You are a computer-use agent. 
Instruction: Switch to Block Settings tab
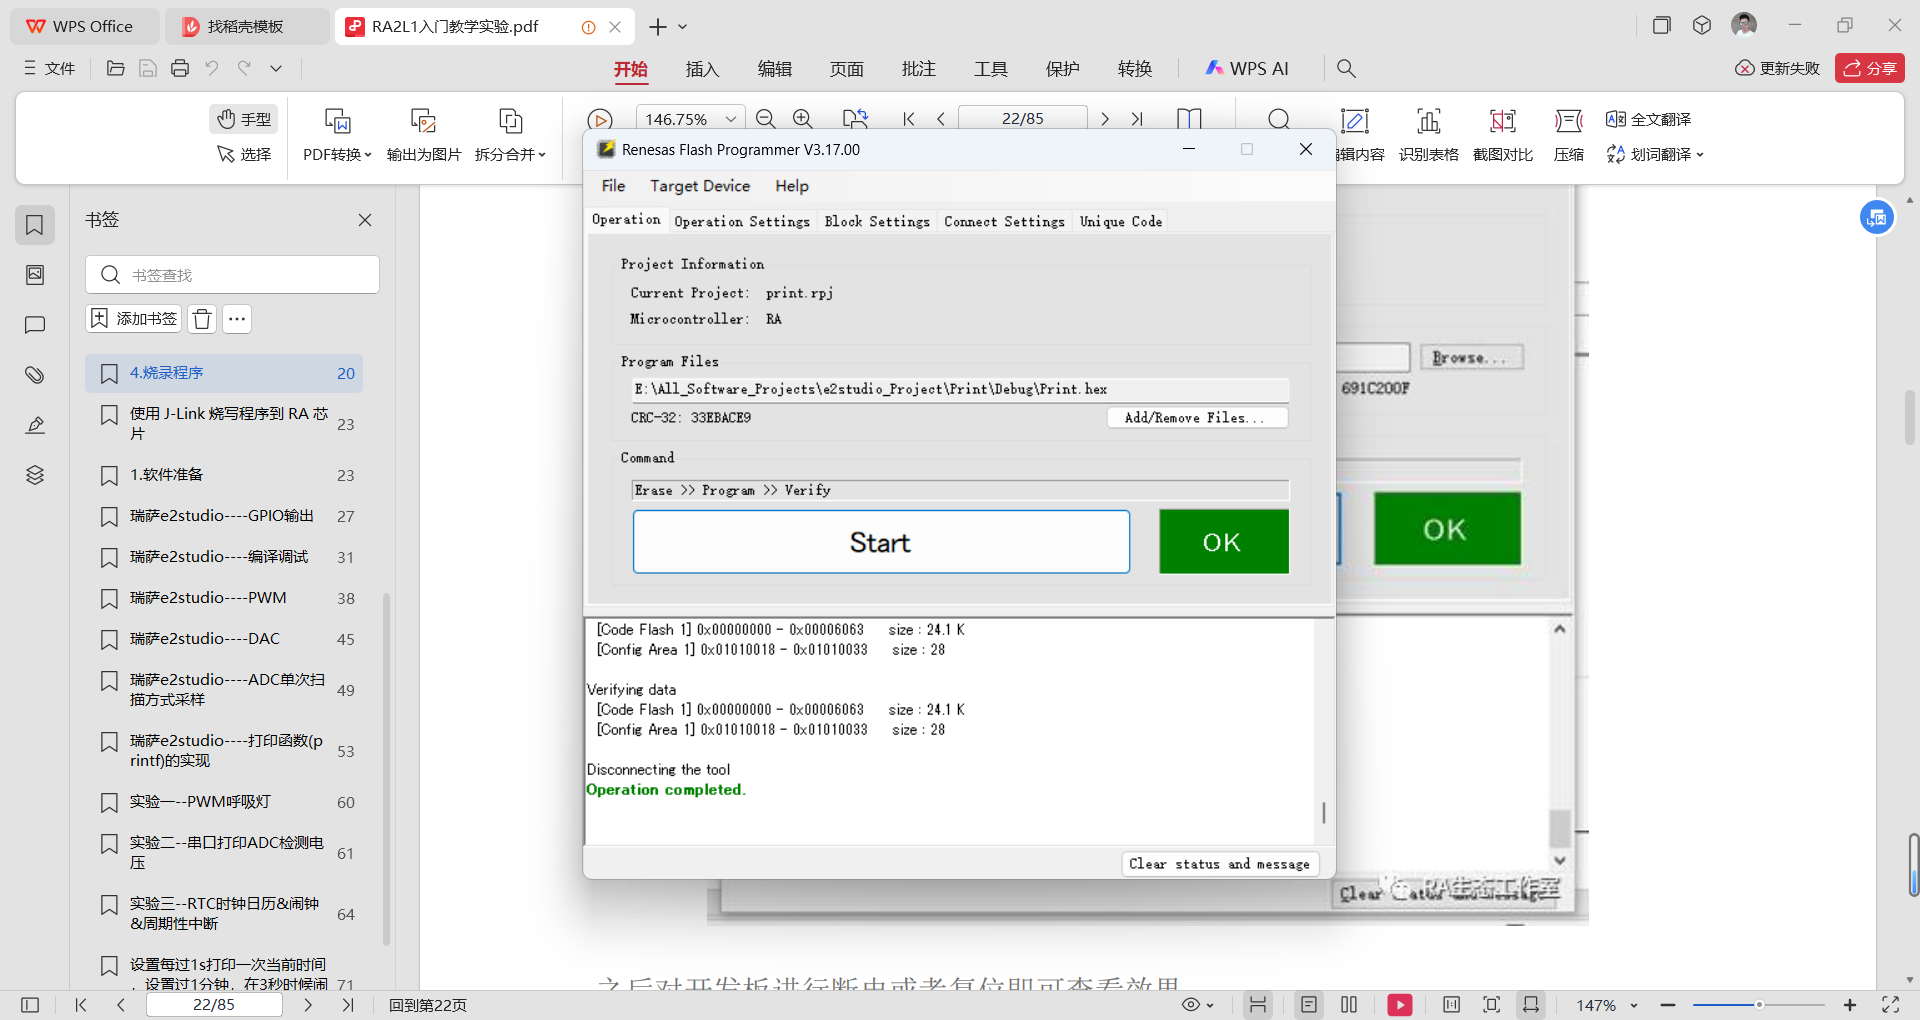pyautogui.click(x=877, y=221)
